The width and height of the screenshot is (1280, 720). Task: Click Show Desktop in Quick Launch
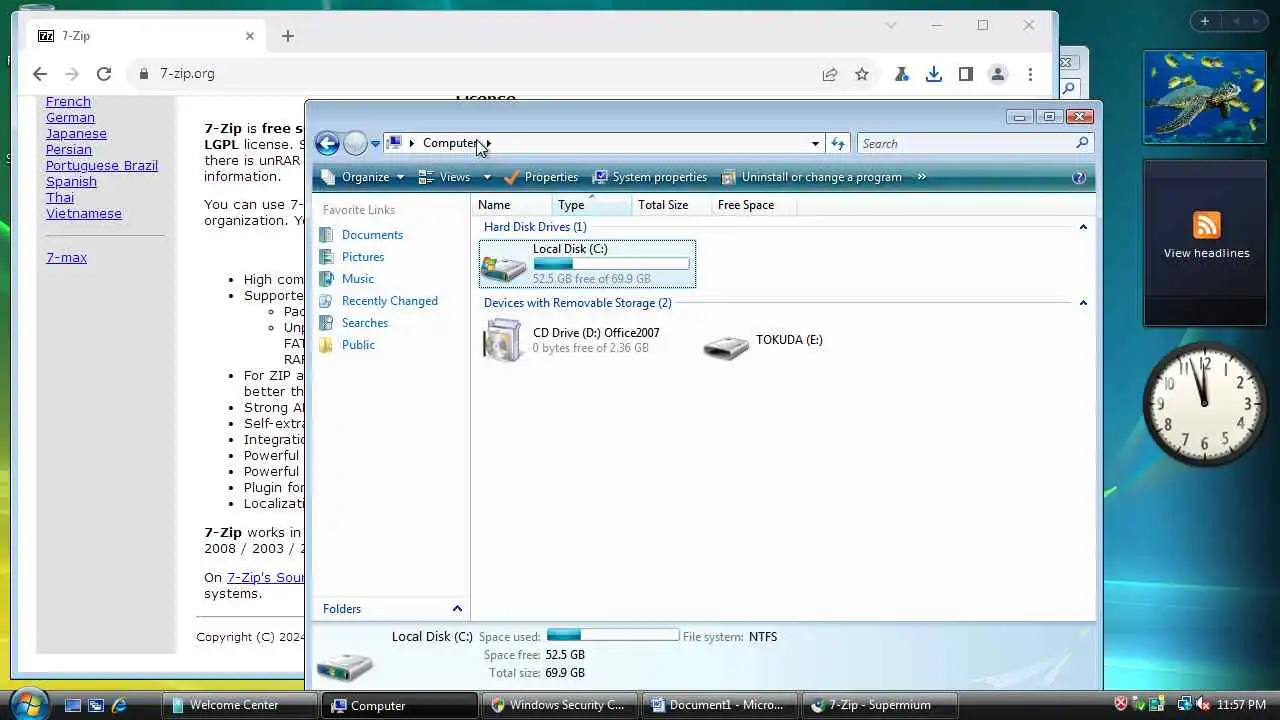(x=73, y=705)
